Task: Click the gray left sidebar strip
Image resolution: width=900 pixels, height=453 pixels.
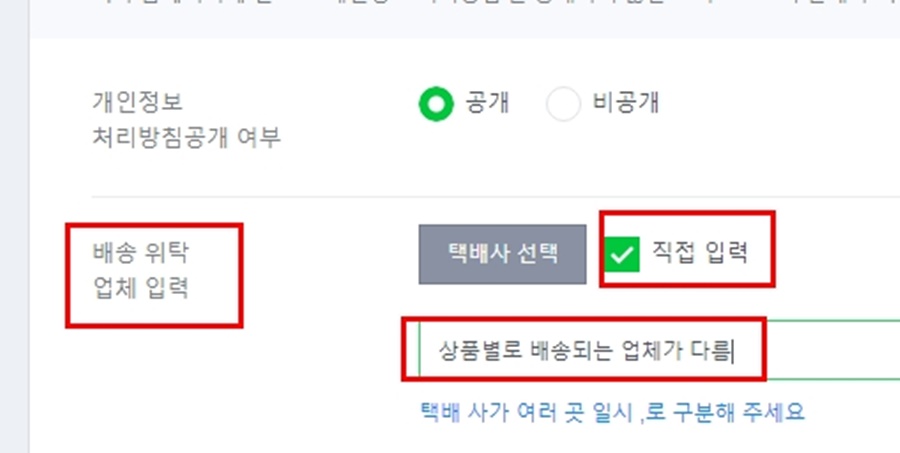Action: (14, 226)
